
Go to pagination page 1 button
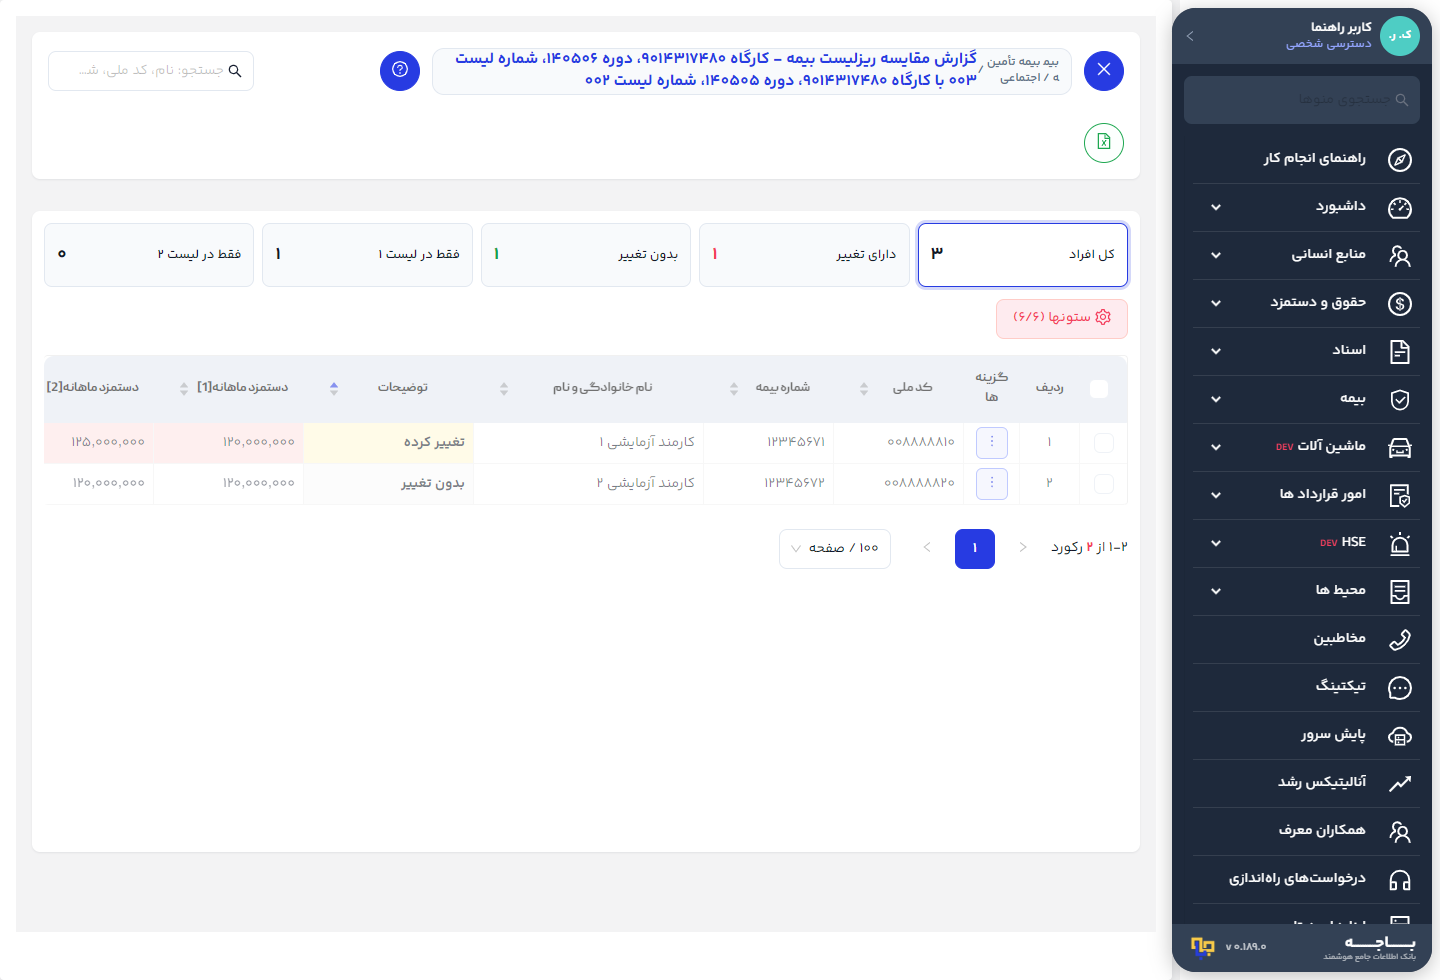coord(975,548)
